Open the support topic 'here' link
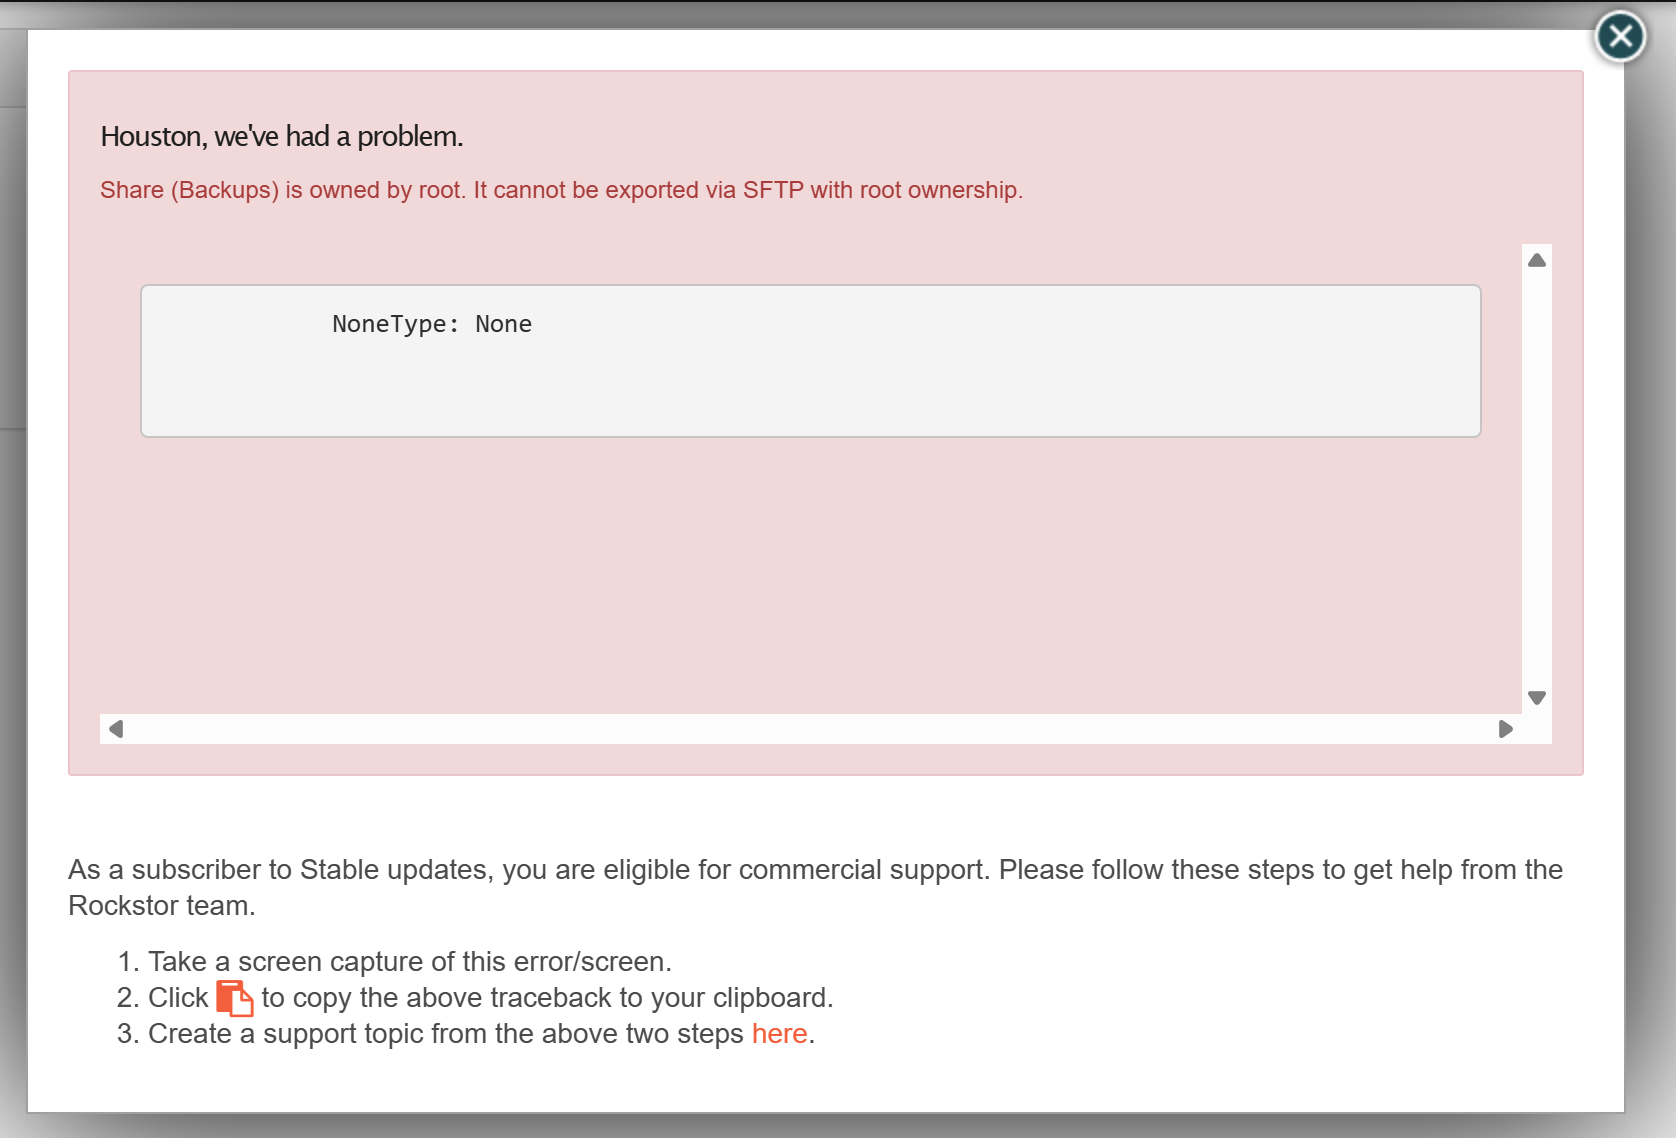Screen dimensions: 1676x1138 point(779,1033)
